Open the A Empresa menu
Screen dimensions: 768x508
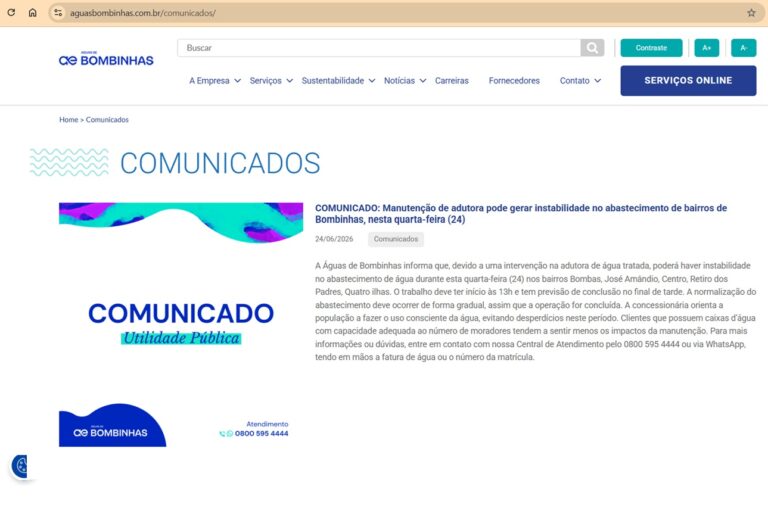click(x=209, y=81)
